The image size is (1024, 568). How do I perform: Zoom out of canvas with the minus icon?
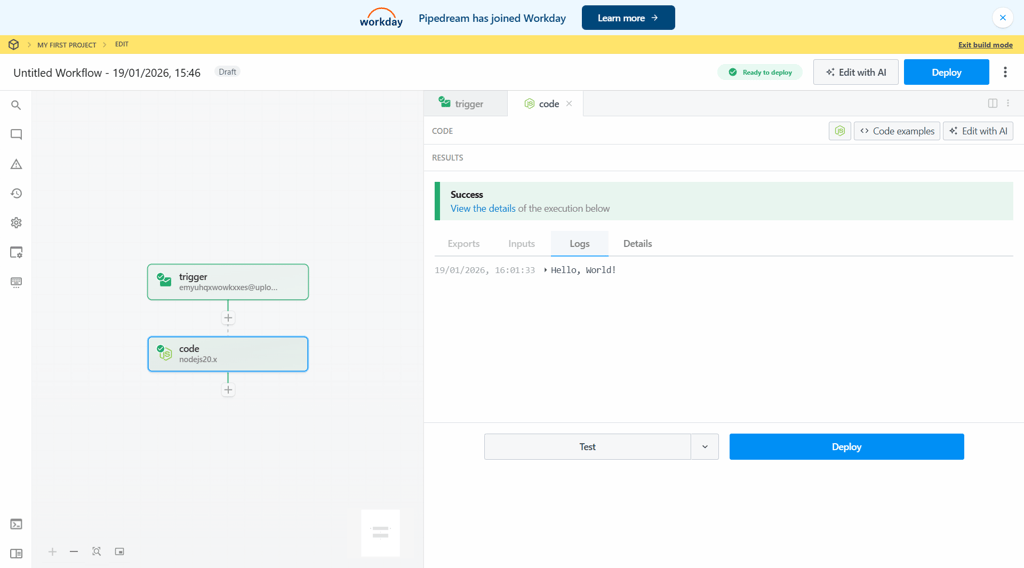[74, 552]
